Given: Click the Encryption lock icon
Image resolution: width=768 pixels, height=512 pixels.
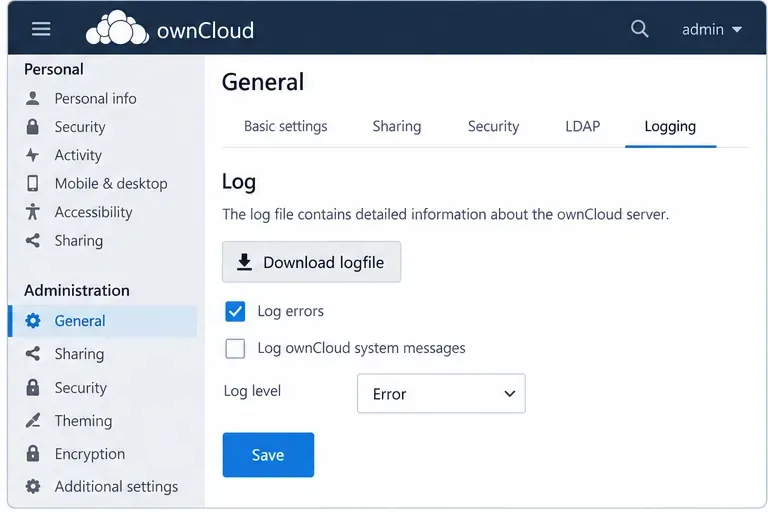Looking at the screenshot, I should [x=33, y=454].
